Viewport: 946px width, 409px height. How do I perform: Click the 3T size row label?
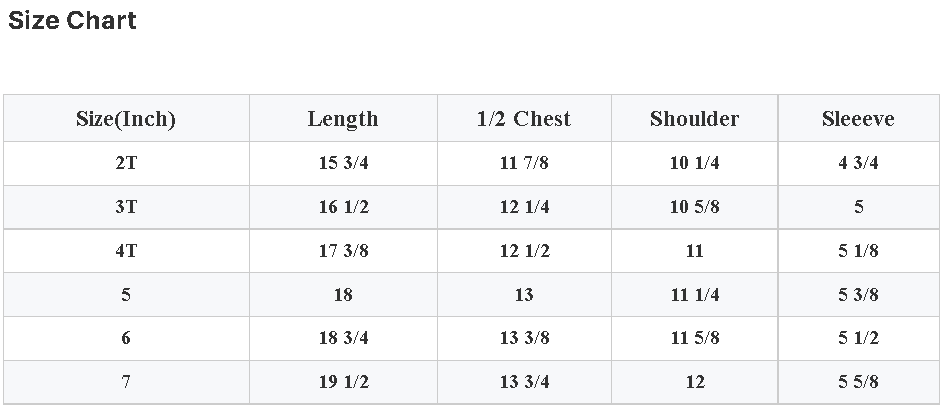pos(126,207)
